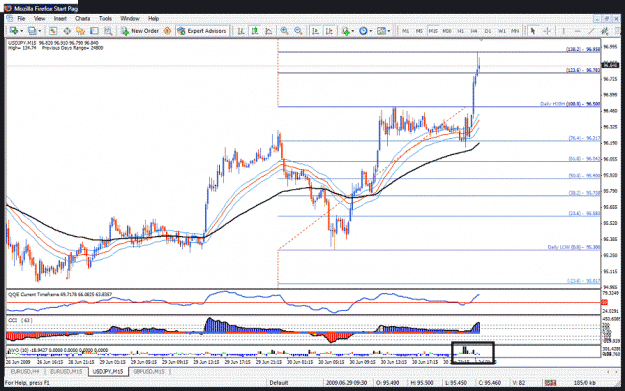The image size is (625, 391).
Task: Open the MetaEditor diamond icon
Action: (167, 31)
